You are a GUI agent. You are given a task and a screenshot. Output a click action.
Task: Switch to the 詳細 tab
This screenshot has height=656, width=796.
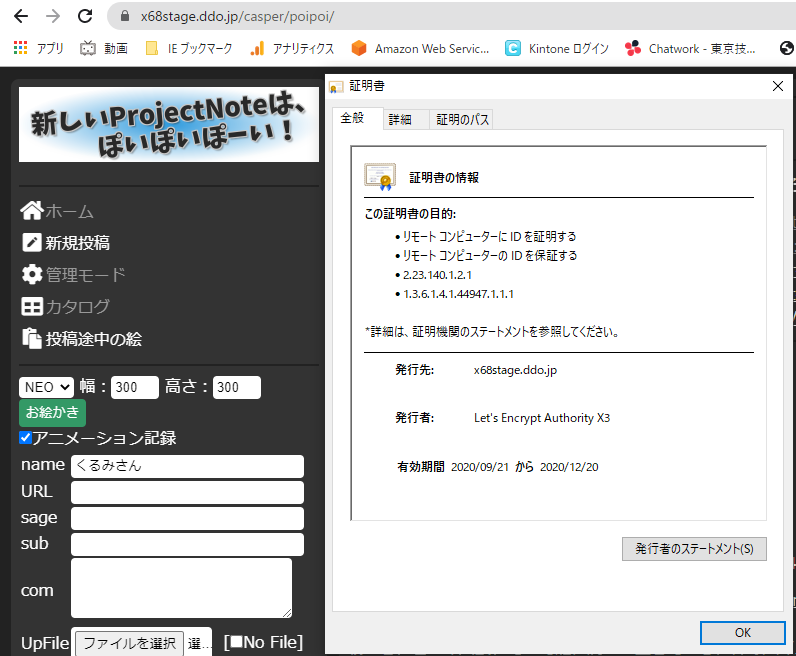click(x=400, y=119)
